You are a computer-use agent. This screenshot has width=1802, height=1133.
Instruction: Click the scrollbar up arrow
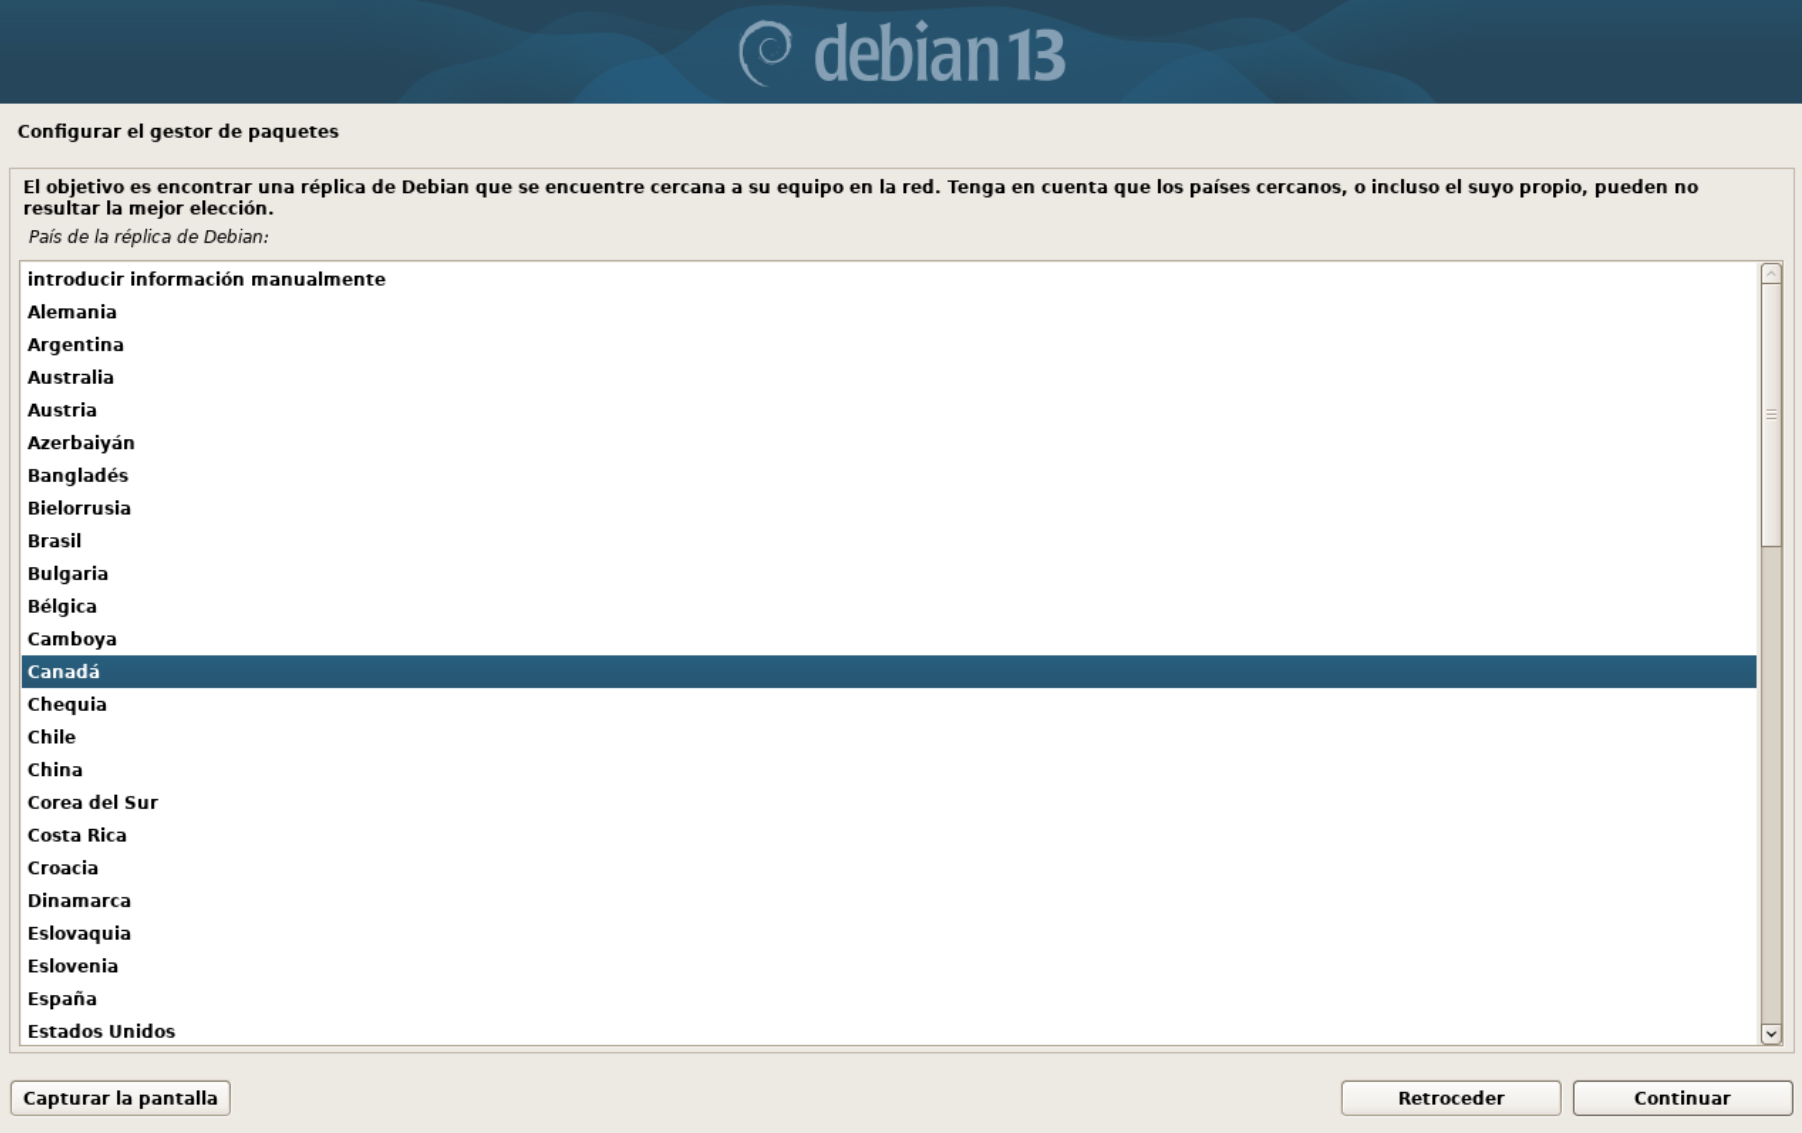click(x=1771, y=273)
